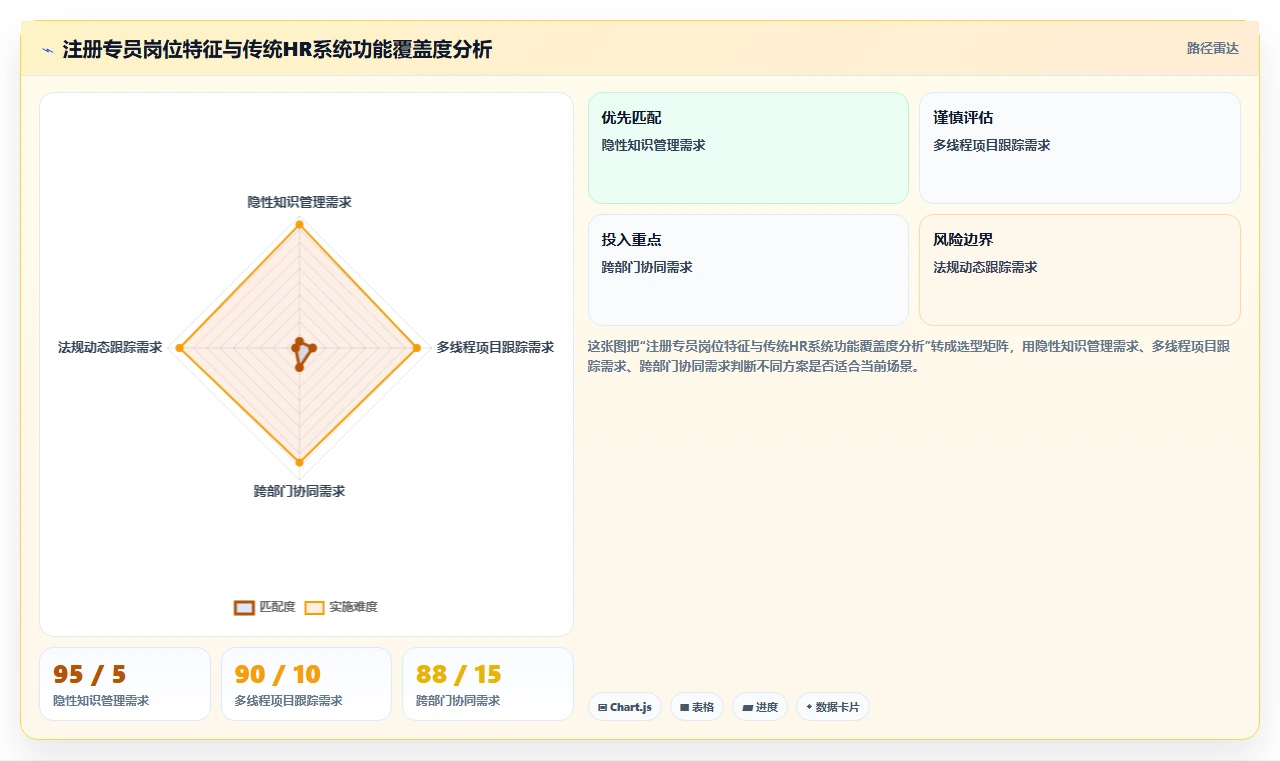Click radar axis label 多线程项目跟踪需求
The height and width of the screenshot is (761, 1280).
click(495, 347)
